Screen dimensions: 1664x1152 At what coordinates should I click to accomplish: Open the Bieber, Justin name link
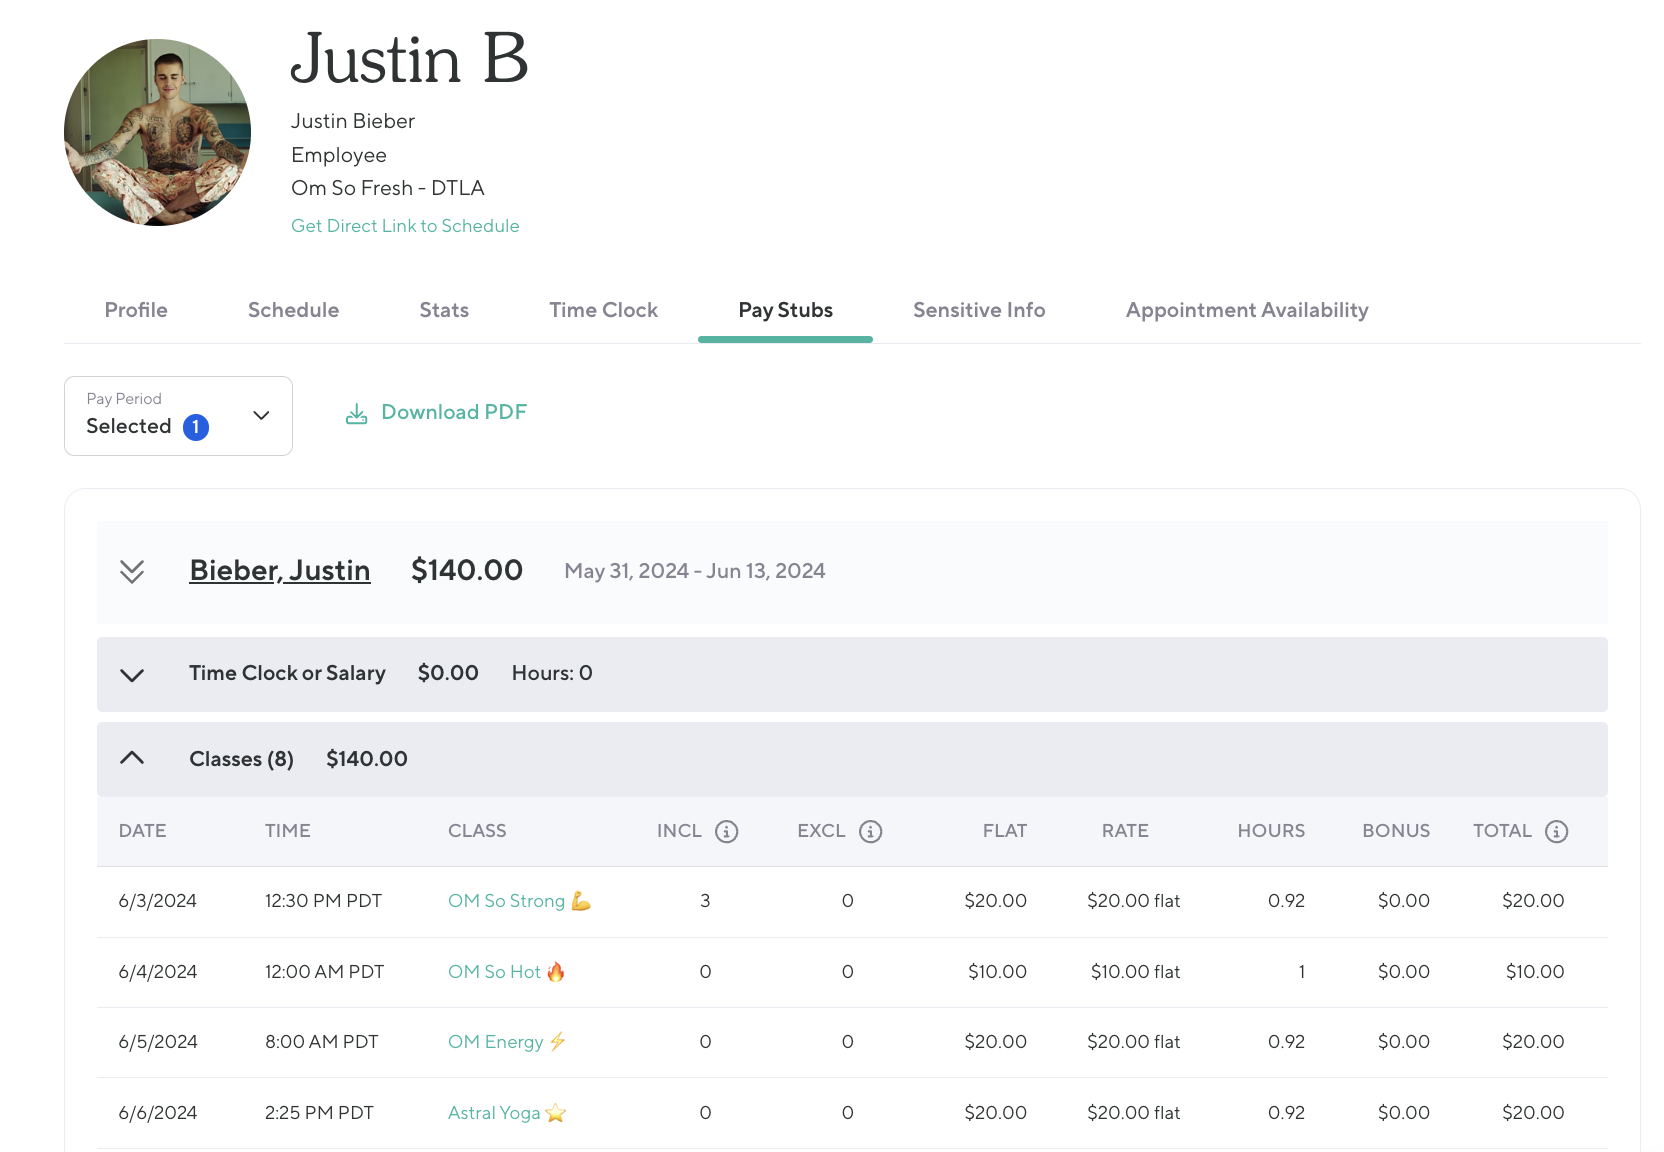[x=280, y=570]
